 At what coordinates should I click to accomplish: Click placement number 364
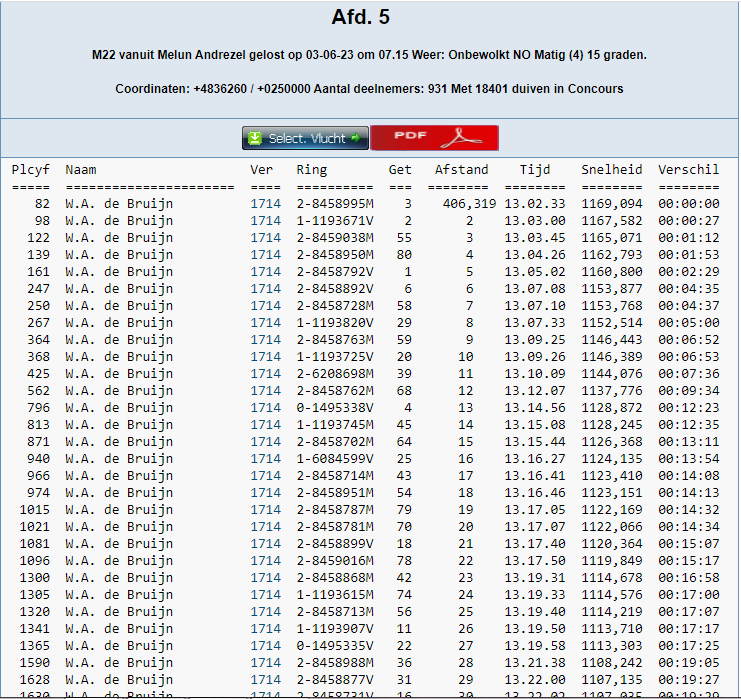pyautogui.click(x=38, y=340)
